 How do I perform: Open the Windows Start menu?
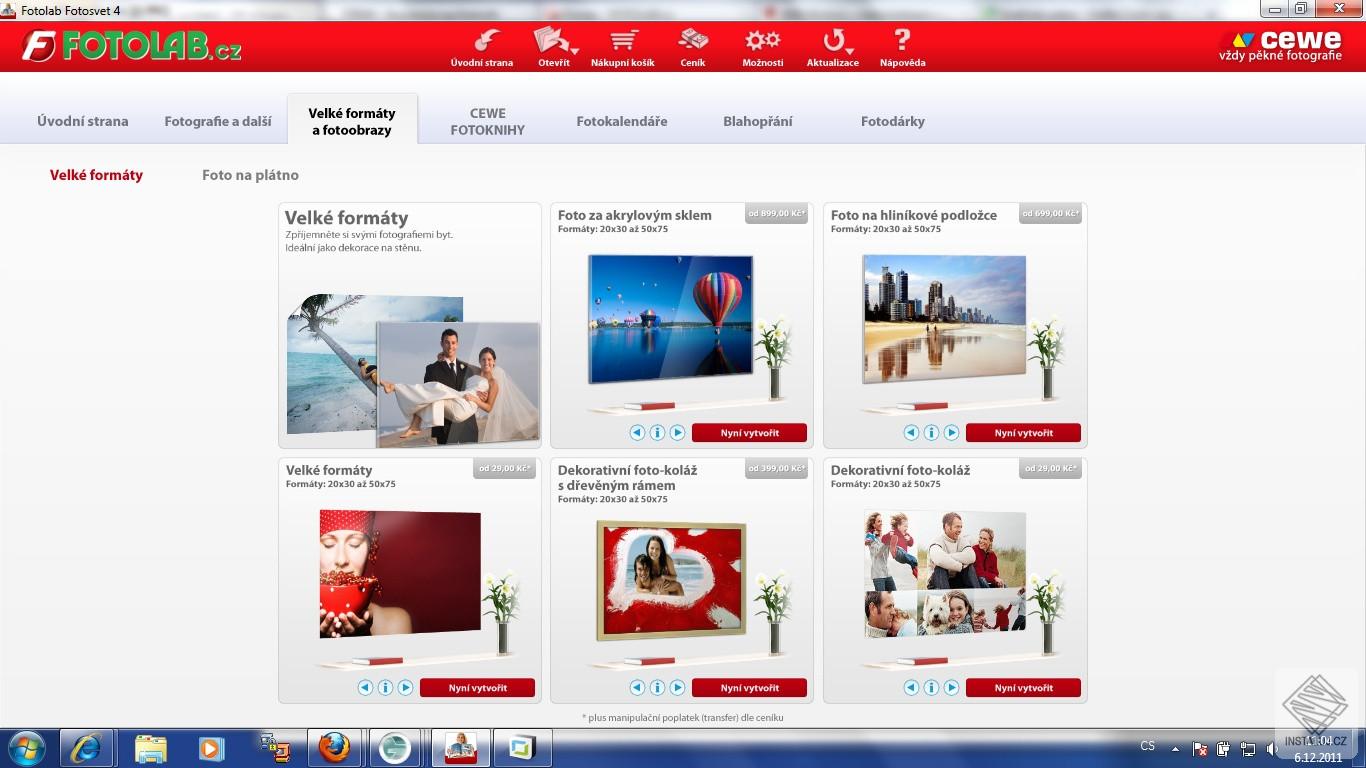pyautogui.click(x=27, y=748)
